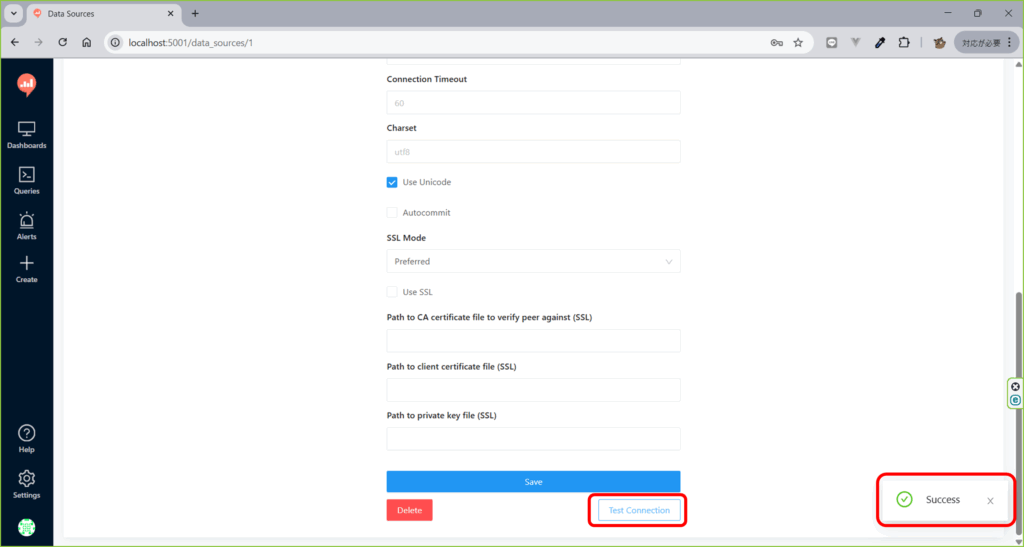
Task: Dismiss the Success notification
Action: click(990, 500)
